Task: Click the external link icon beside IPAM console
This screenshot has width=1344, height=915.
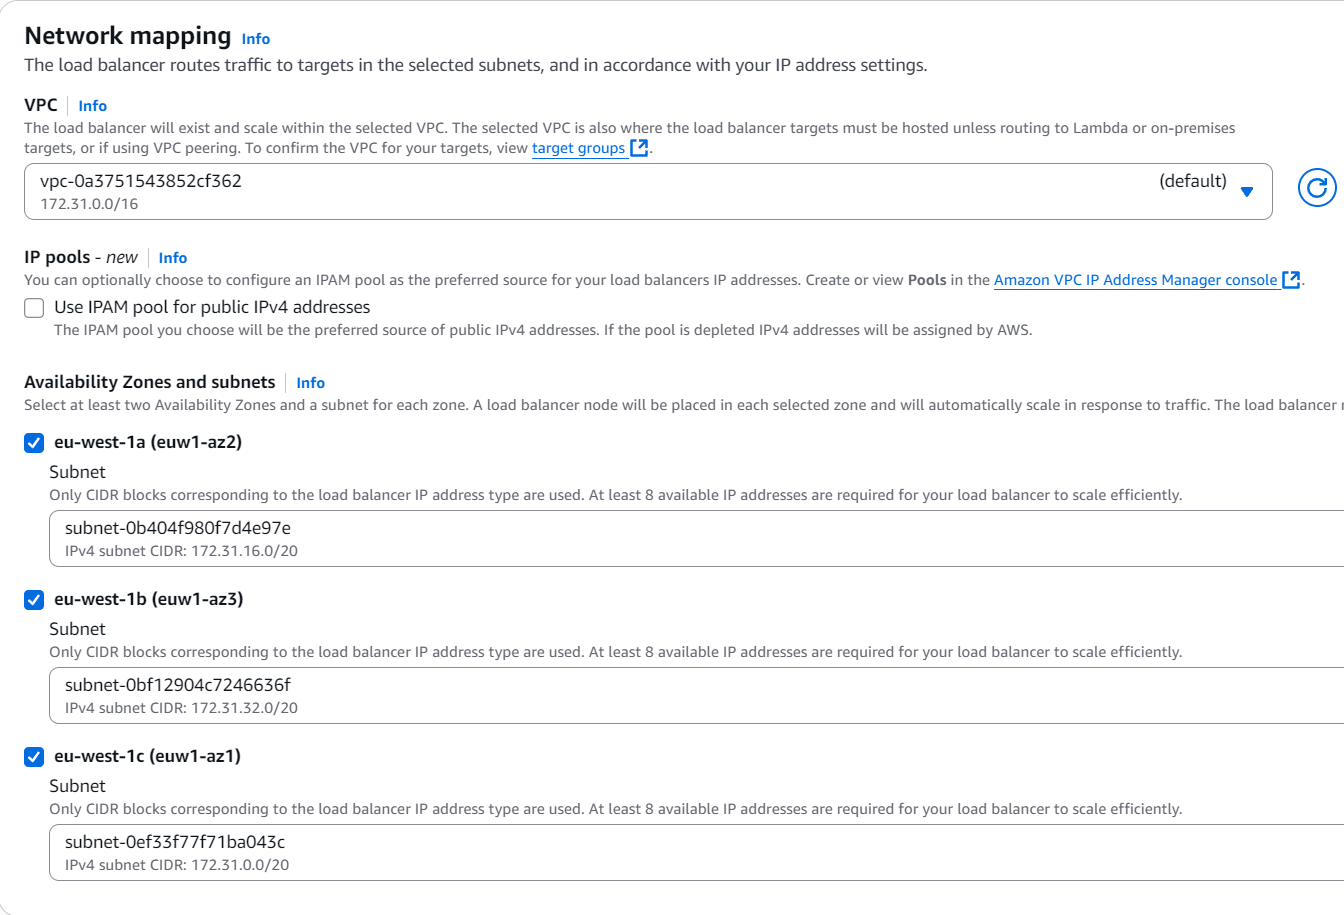Action: tap(1291, 280)
